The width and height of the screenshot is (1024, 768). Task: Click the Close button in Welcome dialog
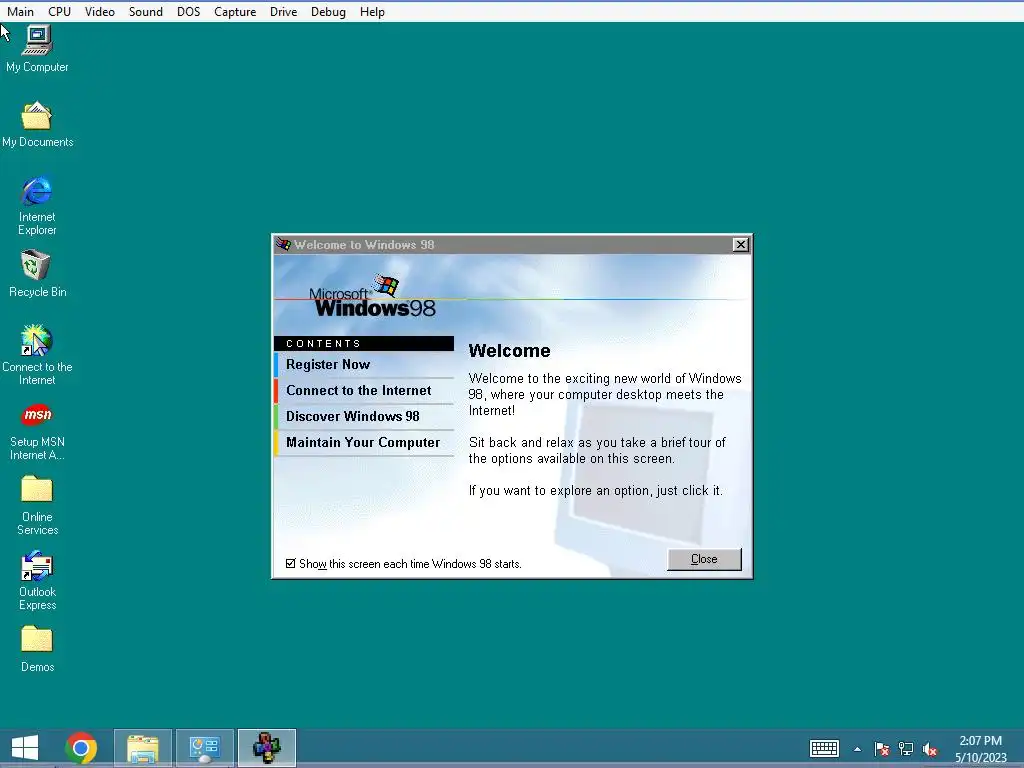pos(704,559)
